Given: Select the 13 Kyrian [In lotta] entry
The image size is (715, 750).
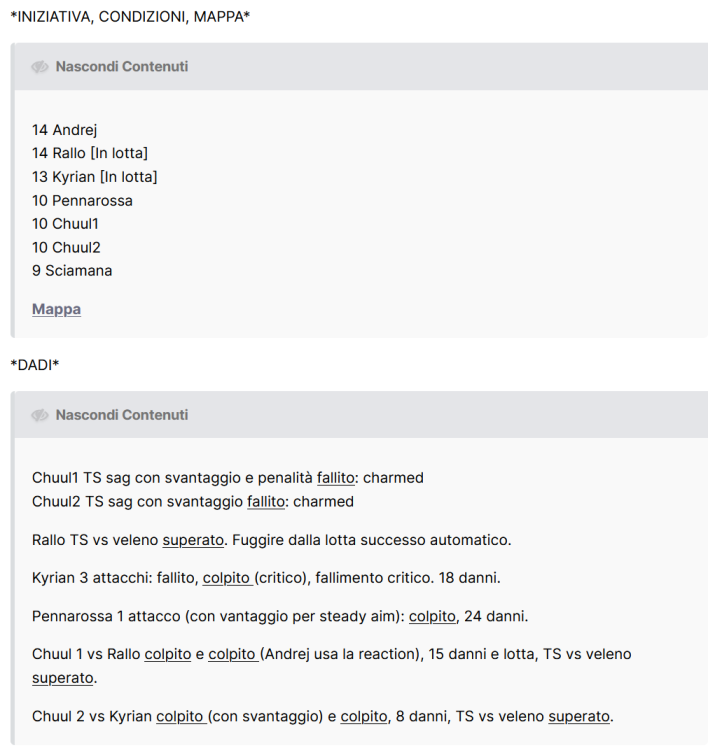Looking at the screenshot, I should point(95,177).
